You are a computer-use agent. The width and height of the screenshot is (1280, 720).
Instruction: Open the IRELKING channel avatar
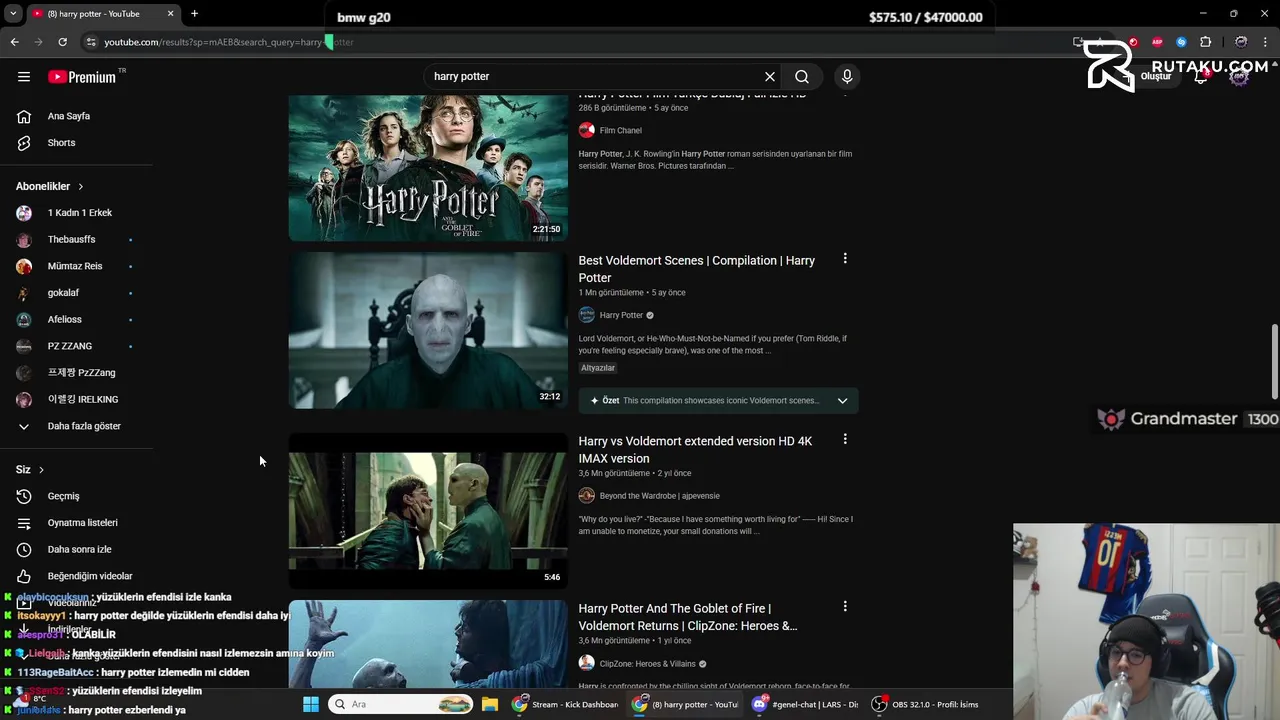click(24, 399)
